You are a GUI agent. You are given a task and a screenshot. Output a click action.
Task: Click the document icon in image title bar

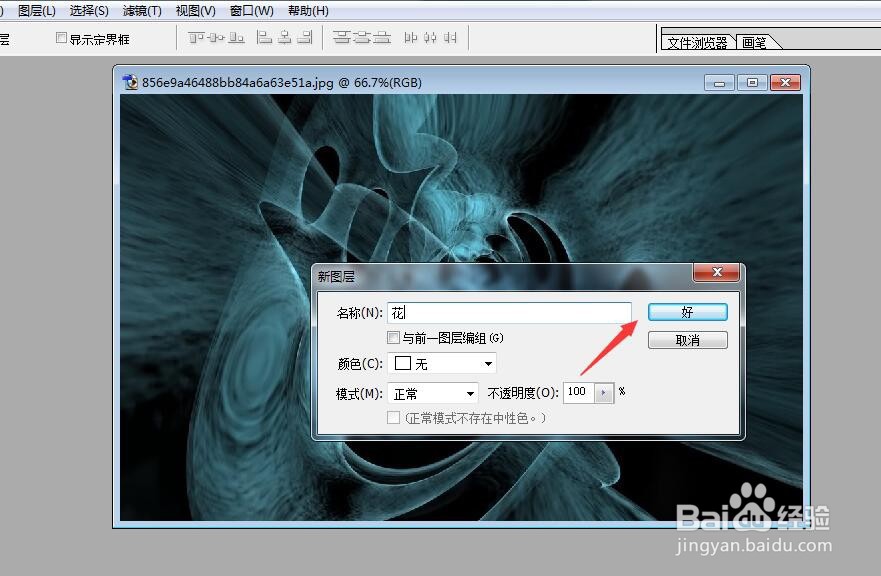pyautogui.click(x=130, y=82)
